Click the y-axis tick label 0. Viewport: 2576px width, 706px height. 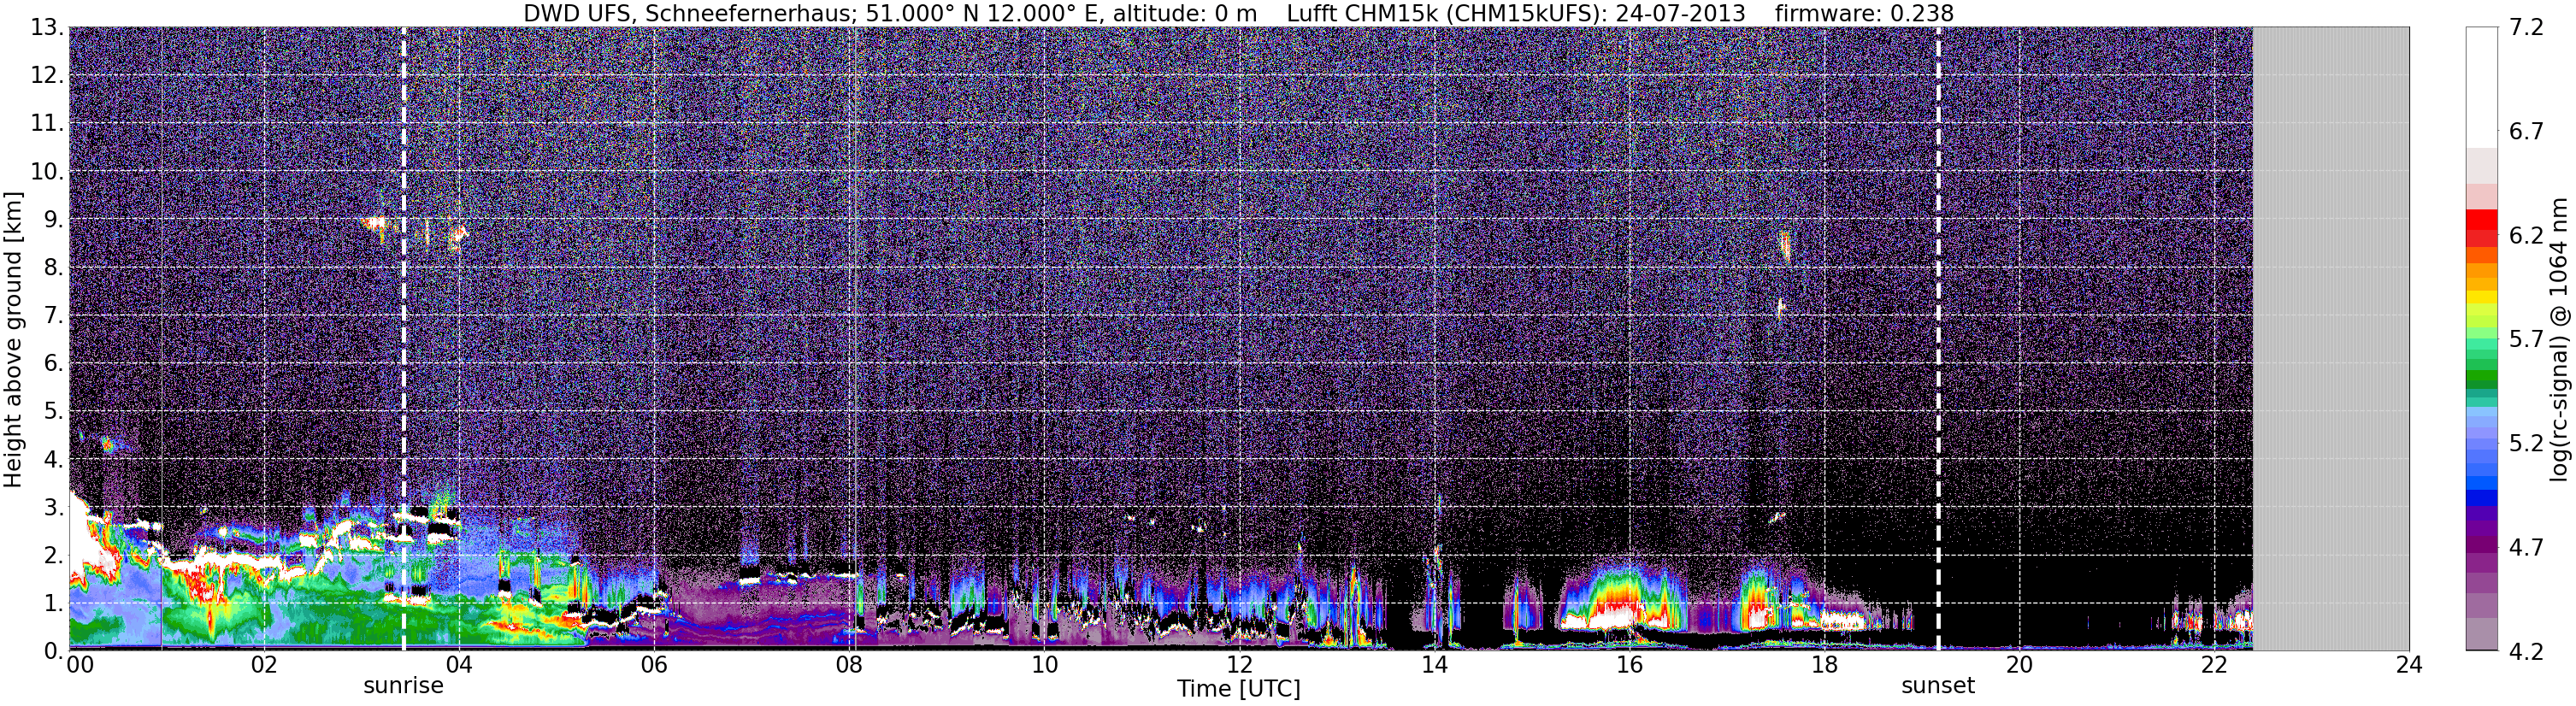click(54, 651)
